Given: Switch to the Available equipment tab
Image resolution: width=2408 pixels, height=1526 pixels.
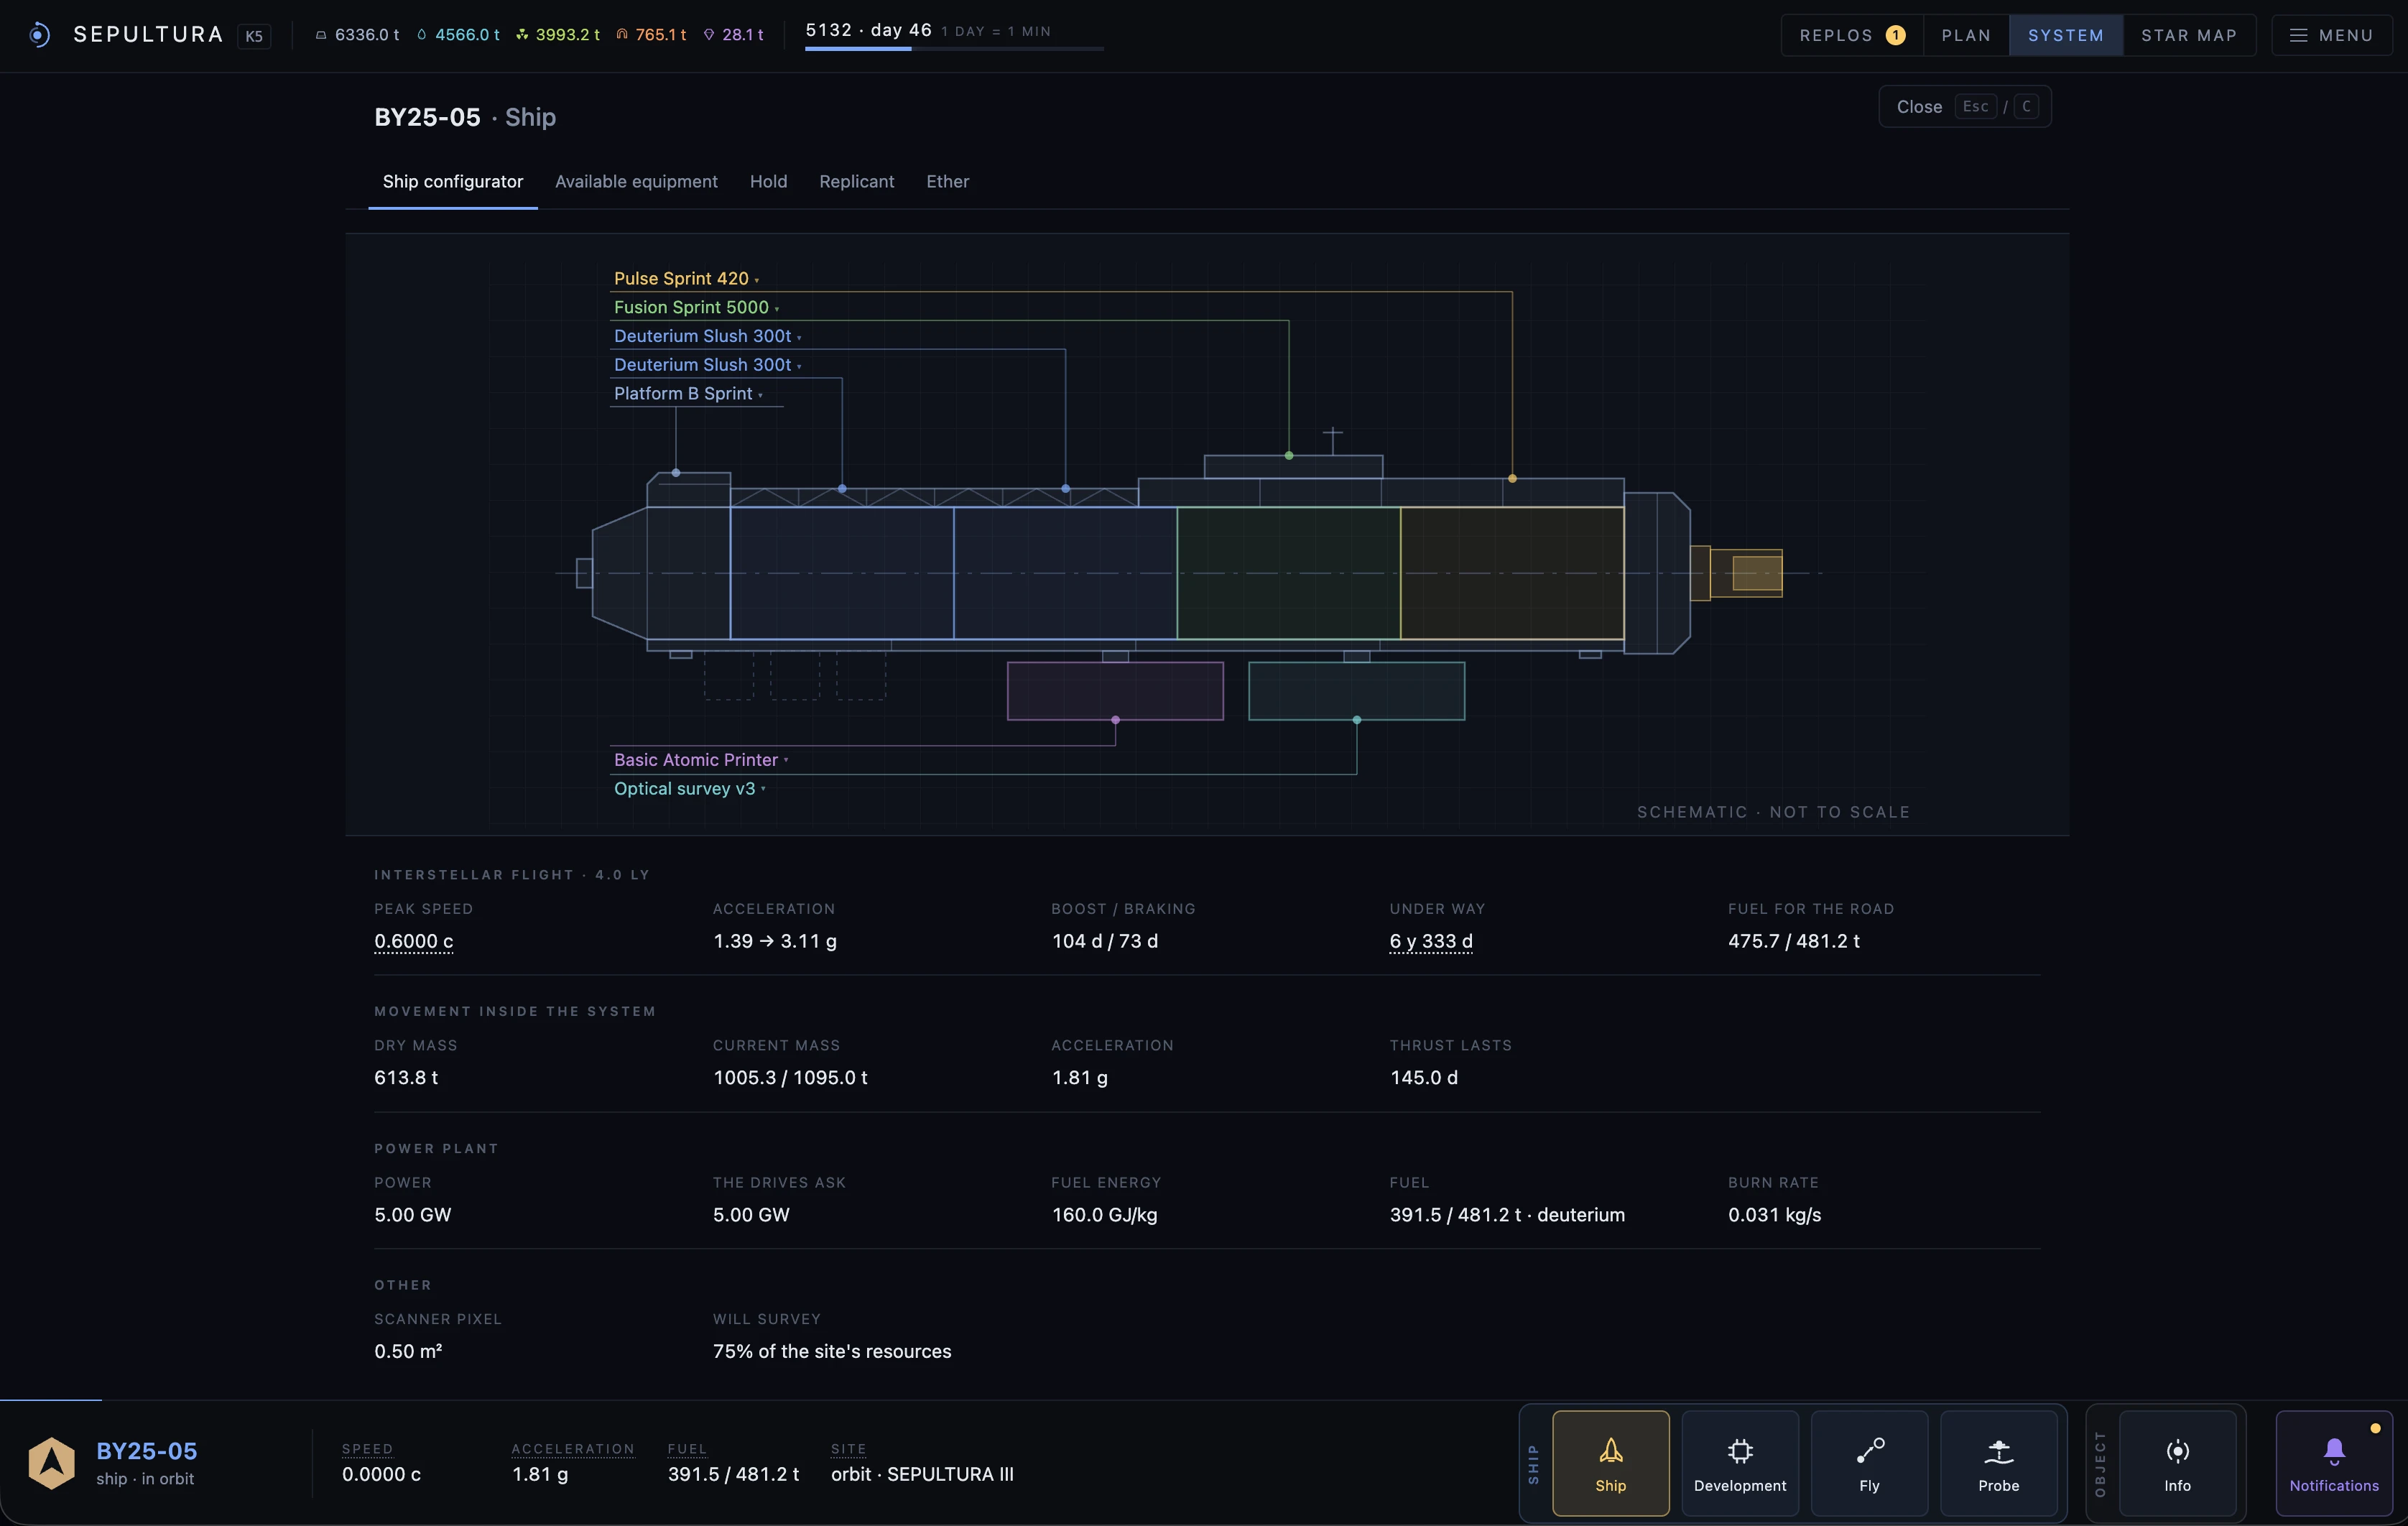Looking at the screenshot, I should point(636,181).
